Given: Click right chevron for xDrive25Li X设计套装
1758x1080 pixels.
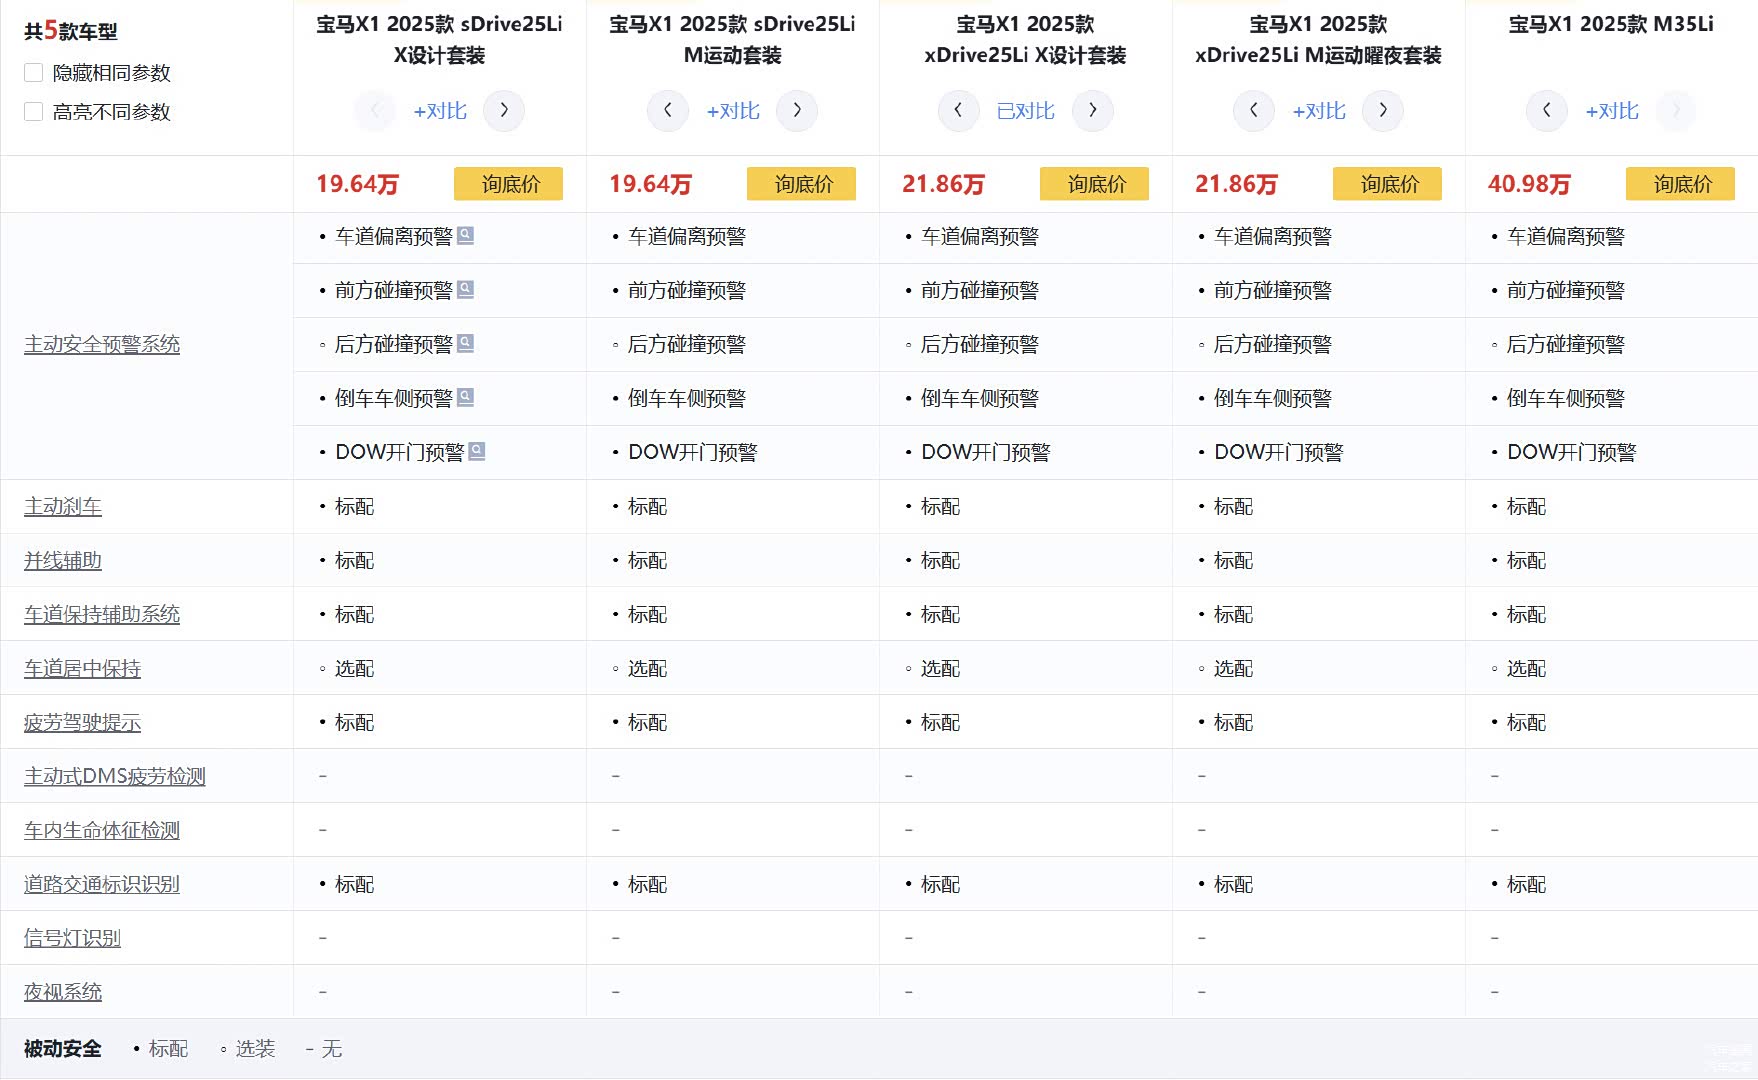Looking at the screenshot, I should (x=1092, y=110).
